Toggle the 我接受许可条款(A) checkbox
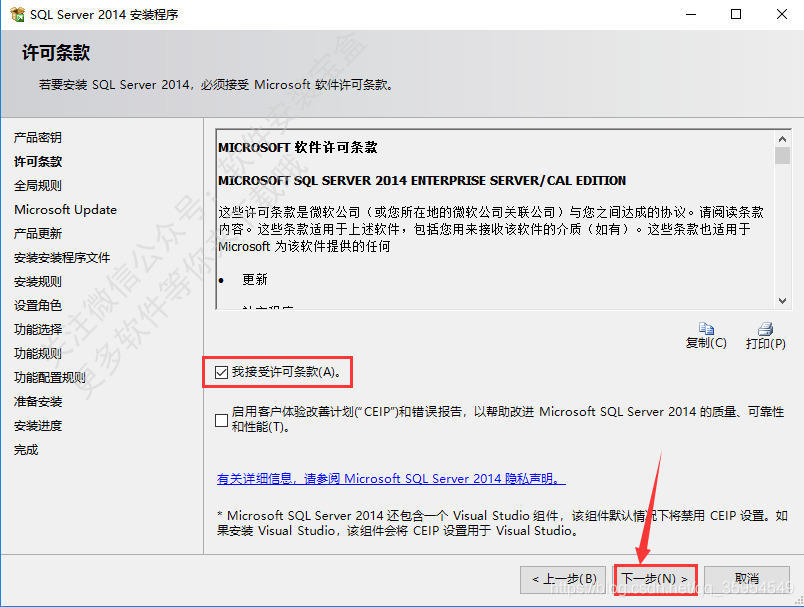 (x=222, y=372)
